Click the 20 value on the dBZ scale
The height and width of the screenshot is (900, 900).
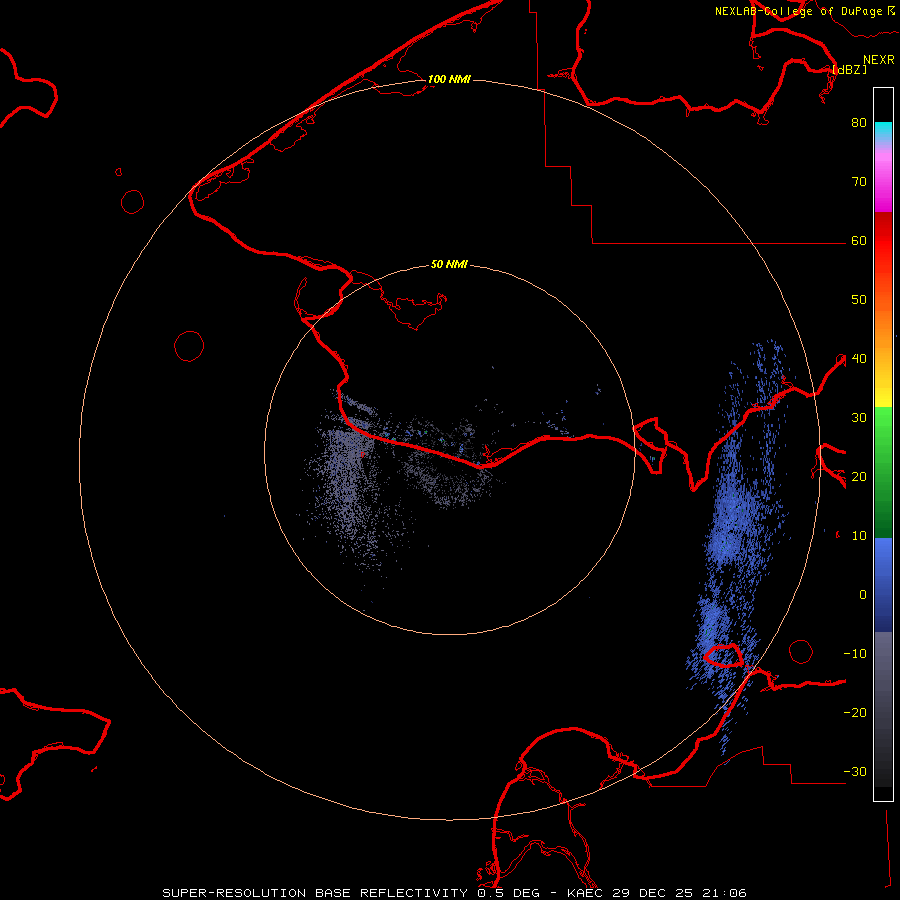pos(859,477)
